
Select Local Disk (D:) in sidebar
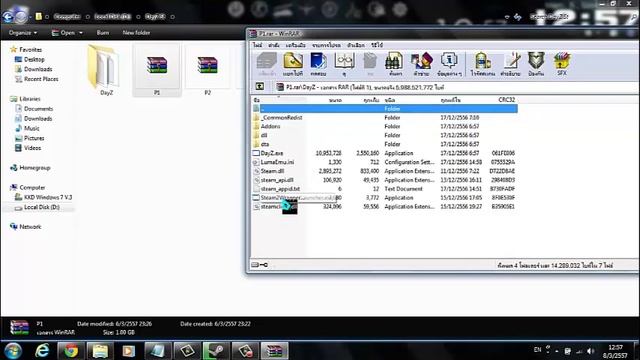pos(42,207)
